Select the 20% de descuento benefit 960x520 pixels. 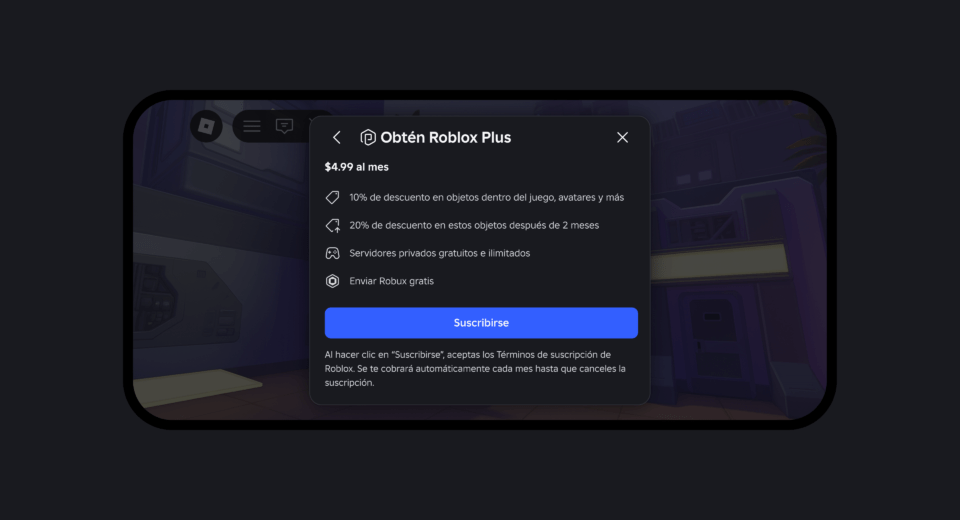click(x=474, y=225)
